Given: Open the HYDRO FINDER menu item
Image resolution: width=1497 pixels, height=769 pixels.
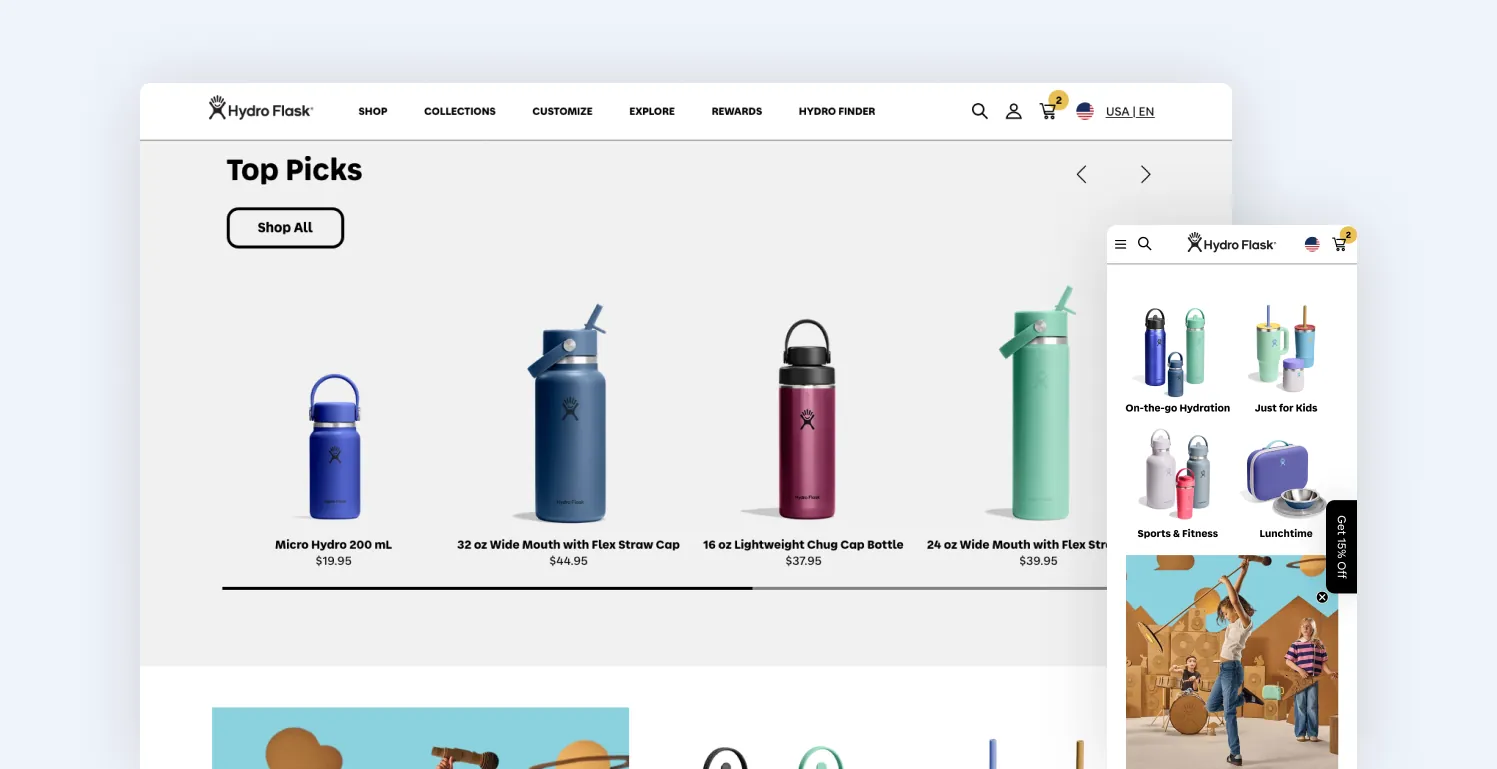Looking at the screenshot, I should click(837, 111).
